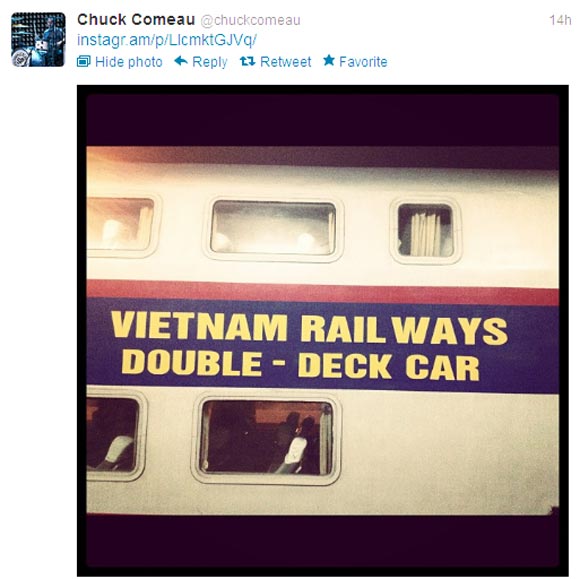The width and height of the screenshot is (580, 579).
Task: Click the Favorite star icon
Action: tap(329, 60)
